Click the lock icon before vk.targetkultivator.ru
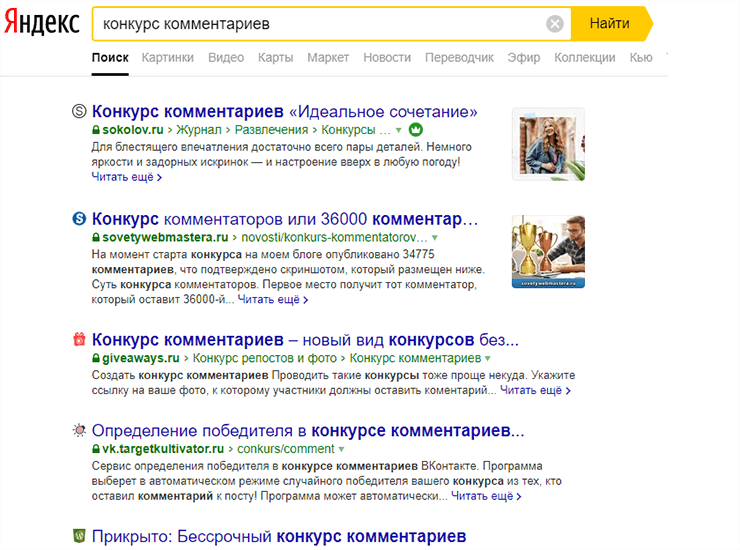Image resolution: width=740 pixels, height=550 pixels. click(x=96, y=448)
